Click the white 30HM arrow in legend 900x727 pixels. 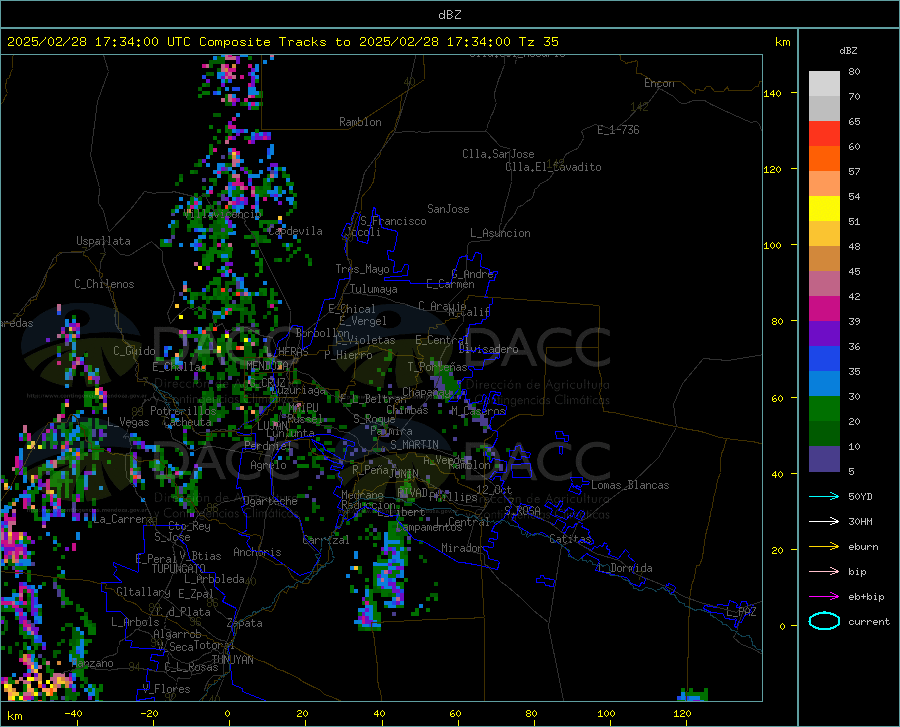[824, 522]
